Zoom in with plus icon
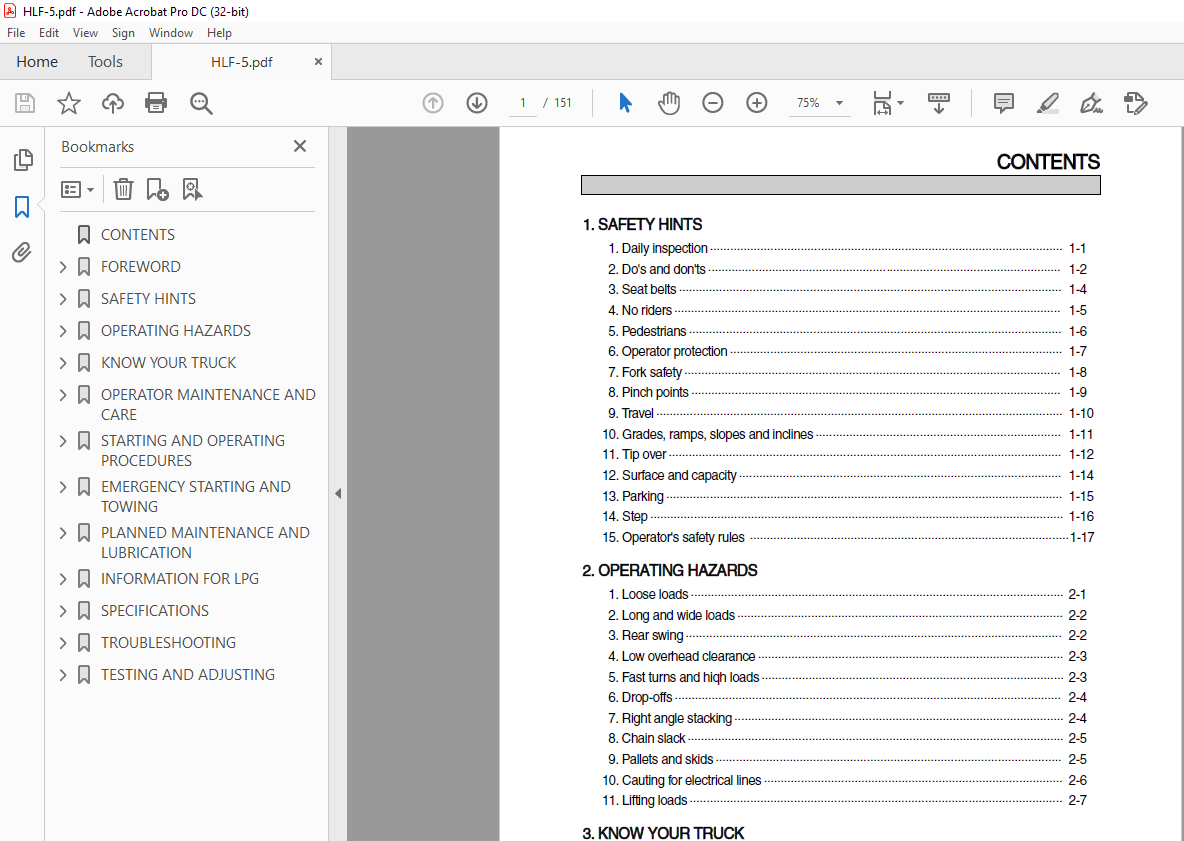The width and height of the screenshot is (1184, 841). point(757,103)
